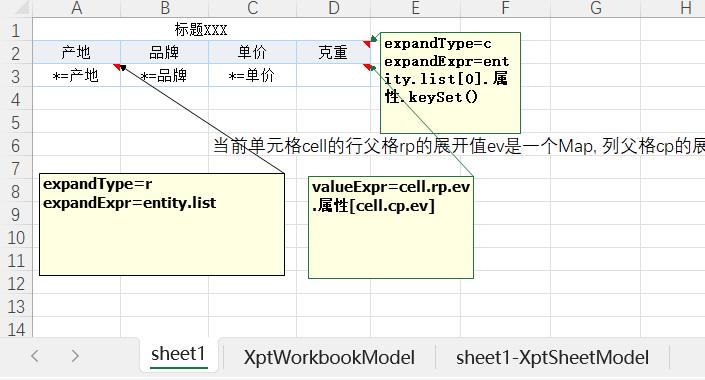
Task: Open the XptWorkbookModel sheet tab
Action: pos(329,358)
